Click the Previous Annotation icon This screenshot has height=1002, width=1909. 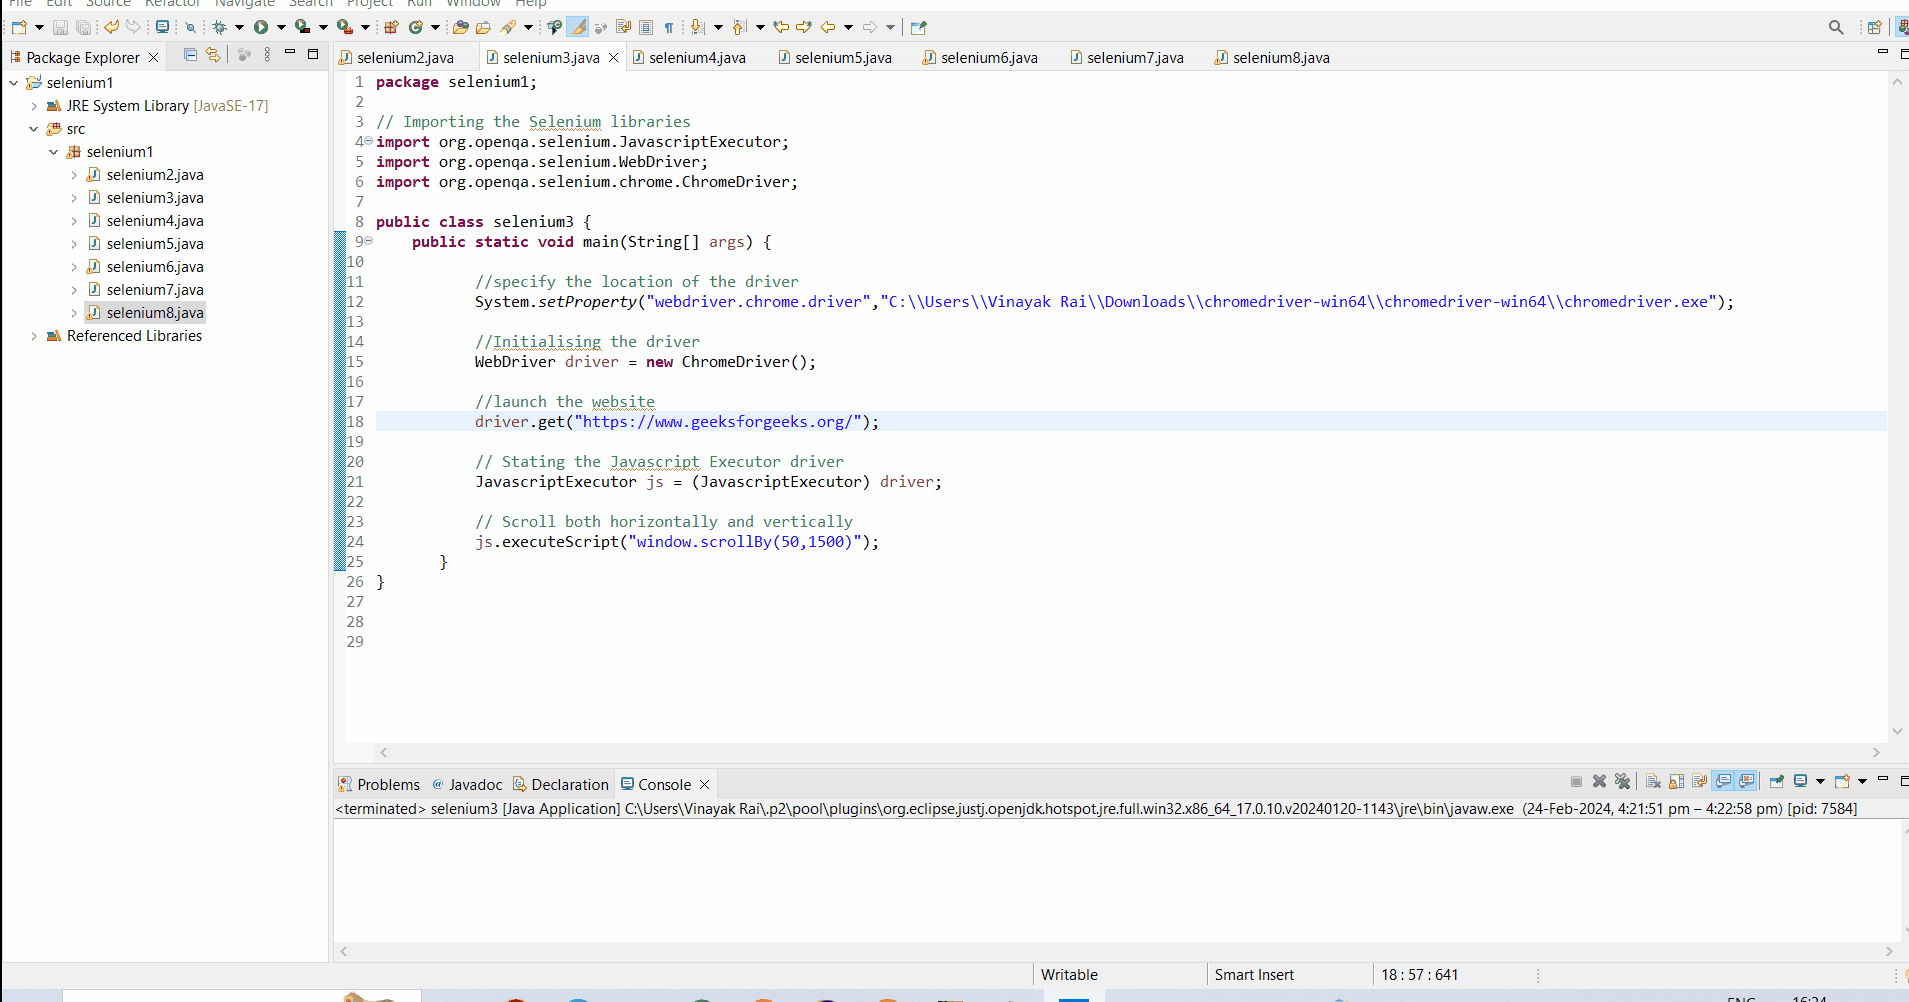(x=740, y=27)
